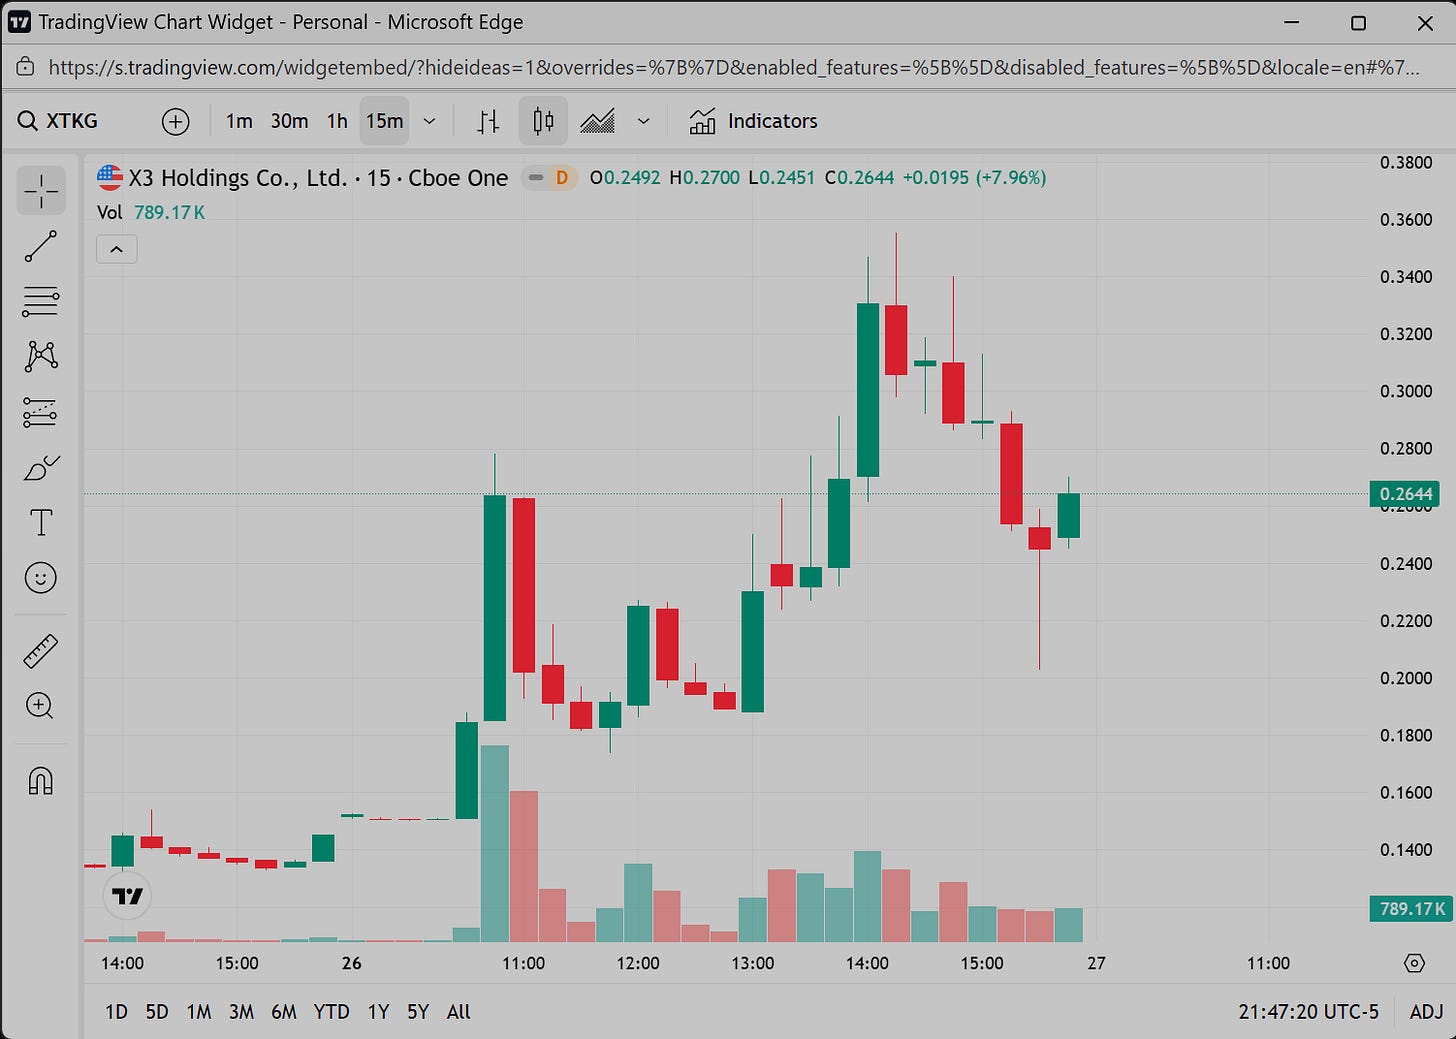
Task: Collapse the indicator legend chevron
Action: click(x=116, y=249)
